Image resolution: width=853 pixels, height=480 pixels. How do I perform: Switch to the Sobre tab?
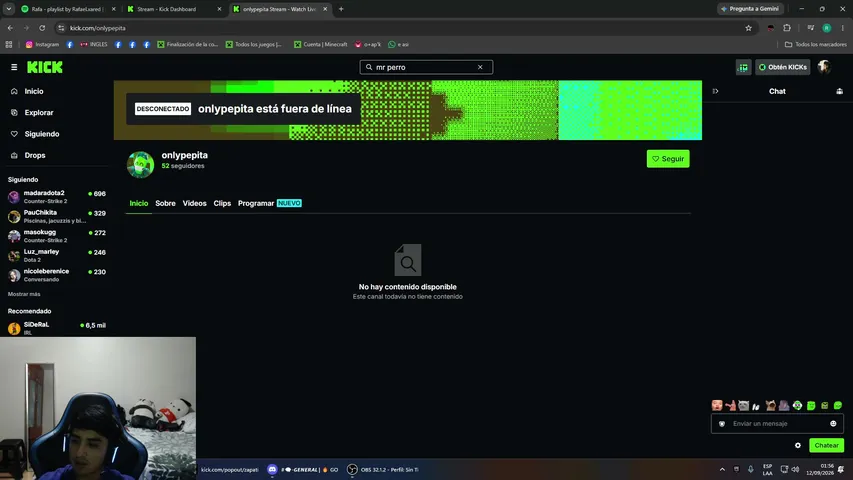165,203
